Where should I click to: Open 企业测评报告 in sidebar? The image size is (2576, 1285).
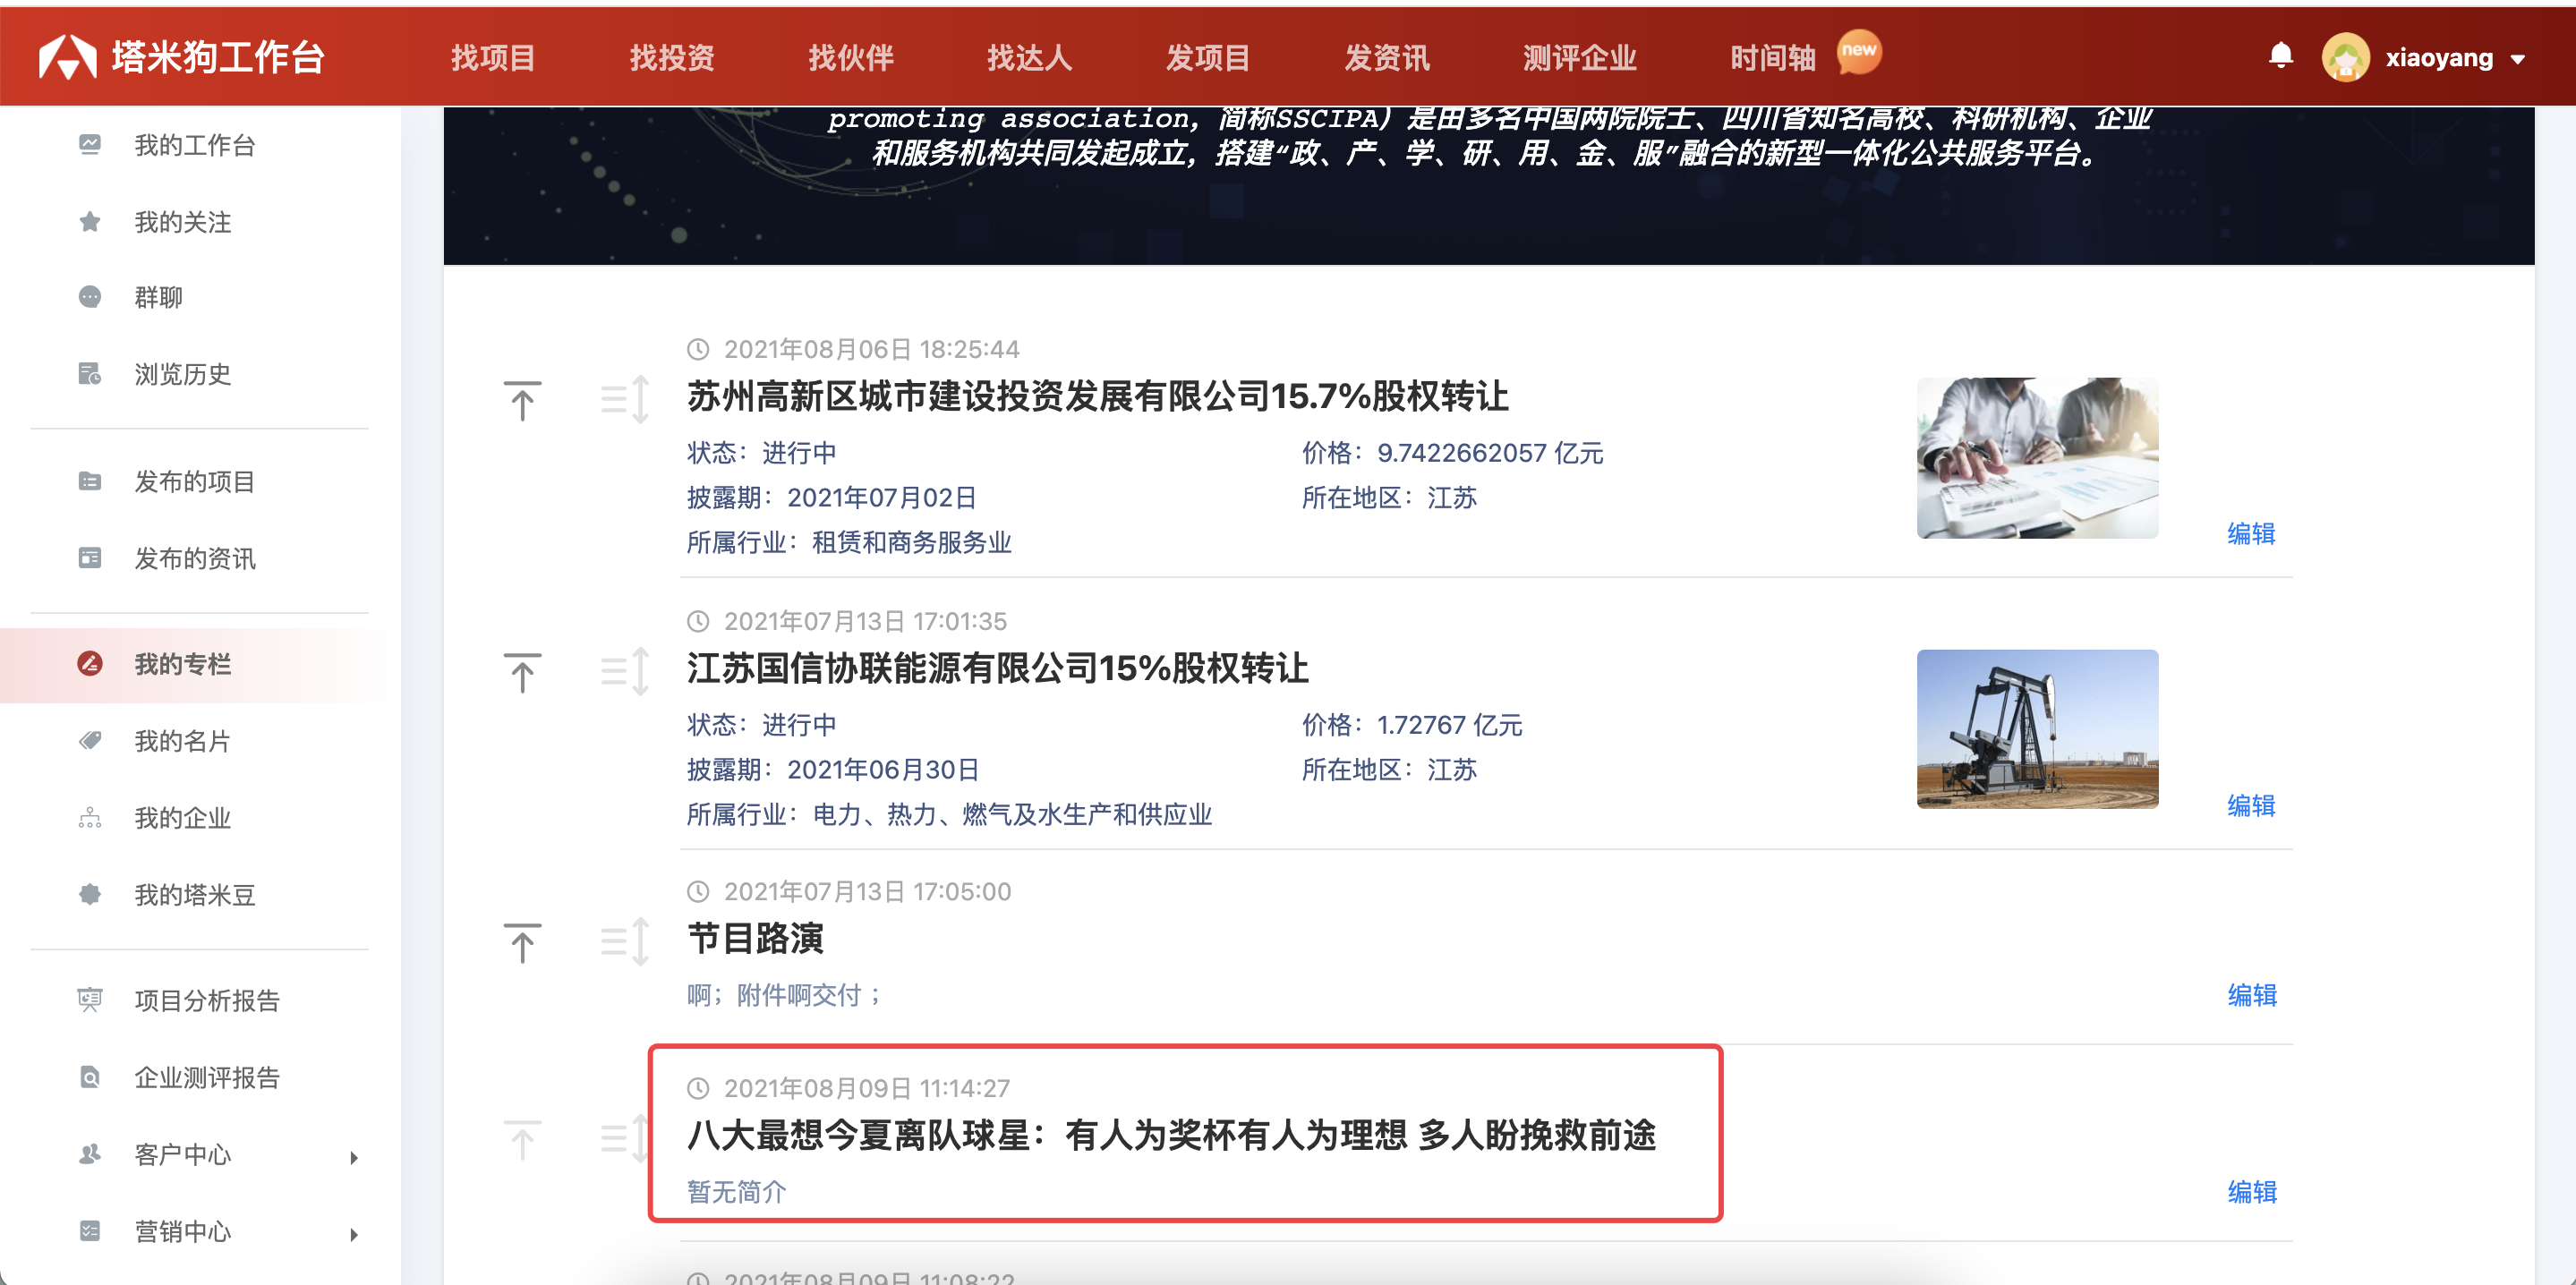[207, 1077]
